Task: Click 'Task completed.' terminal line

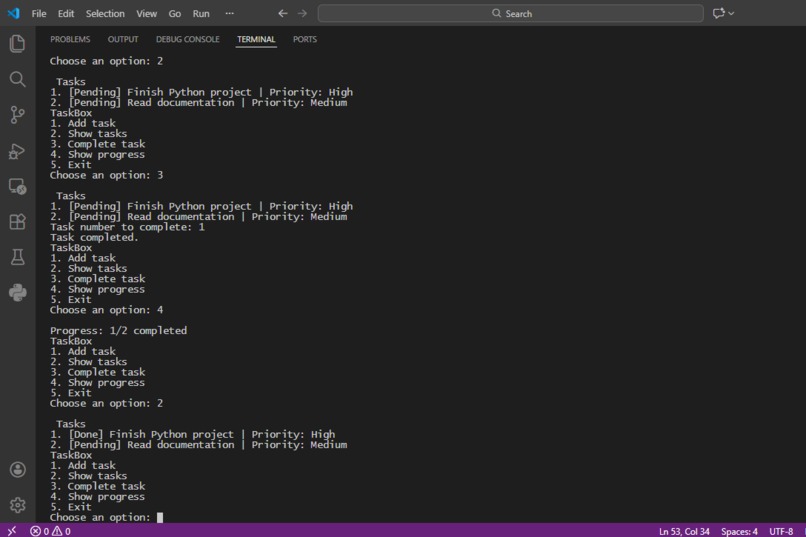Action: [x=94, y=237]
